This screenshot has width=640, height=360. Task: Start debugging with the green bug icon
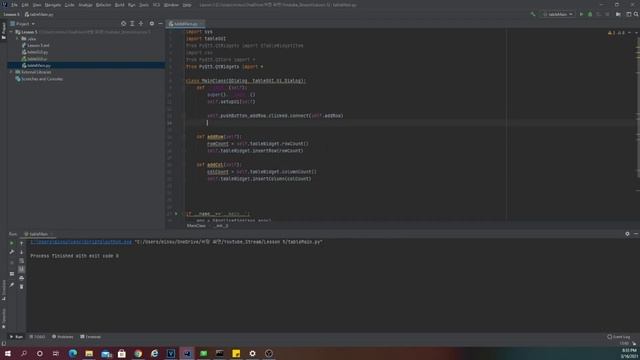590,14
